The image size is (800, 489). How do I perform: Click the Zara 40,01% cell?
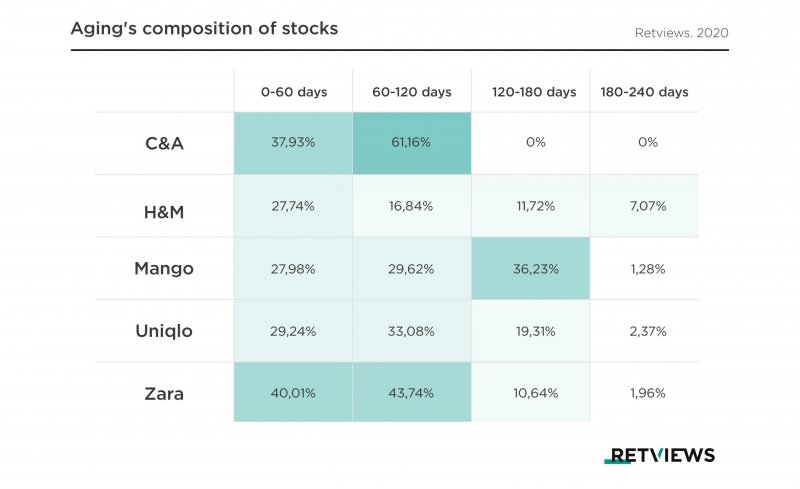point(293,393)
